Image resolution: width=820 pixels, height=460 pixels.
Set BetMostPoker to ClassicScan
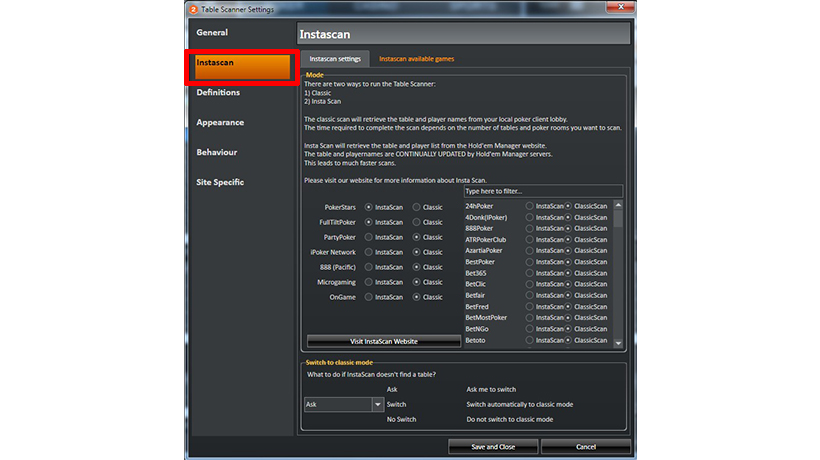[x=568, y=318]
